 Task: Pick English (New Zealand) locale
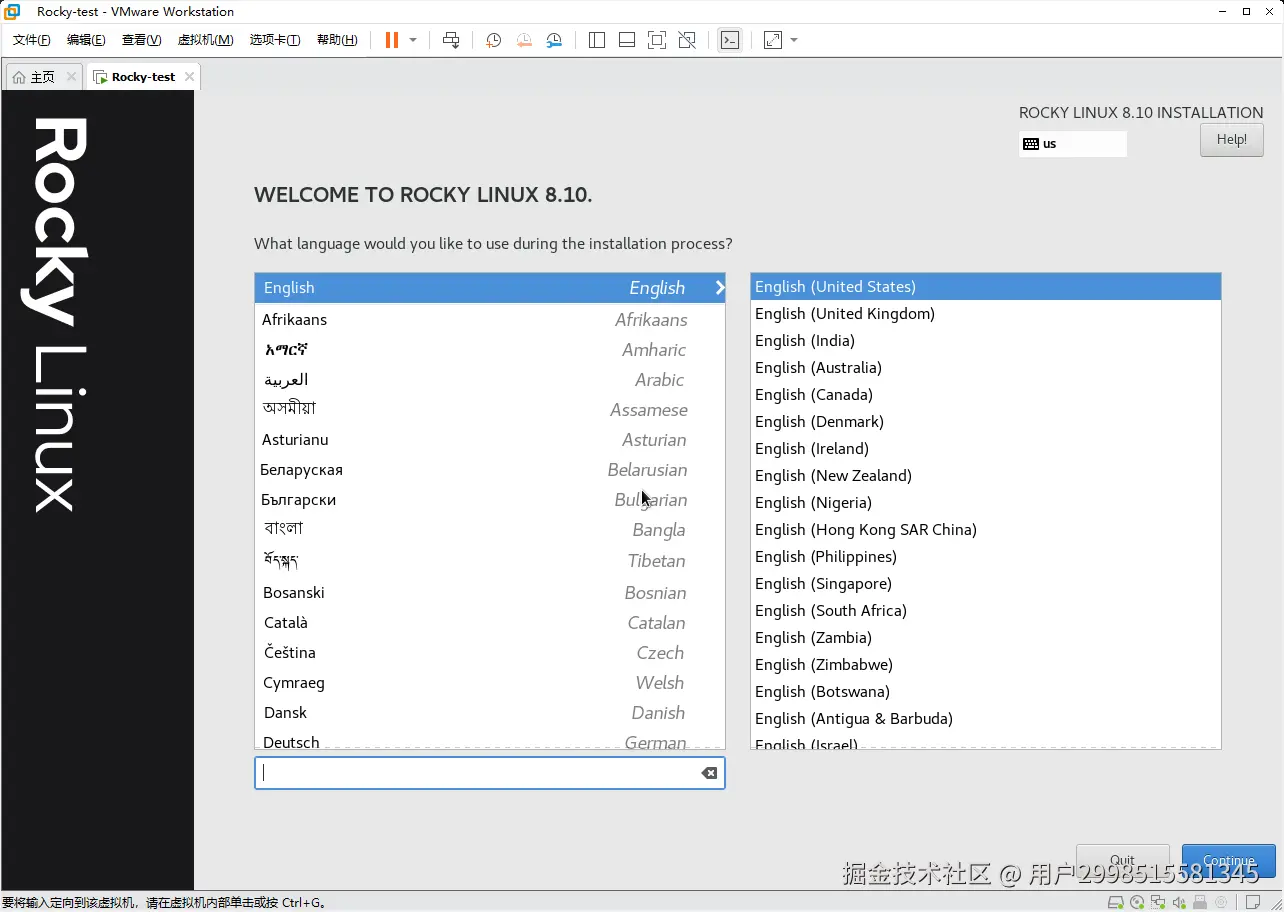tap(986, 476)
